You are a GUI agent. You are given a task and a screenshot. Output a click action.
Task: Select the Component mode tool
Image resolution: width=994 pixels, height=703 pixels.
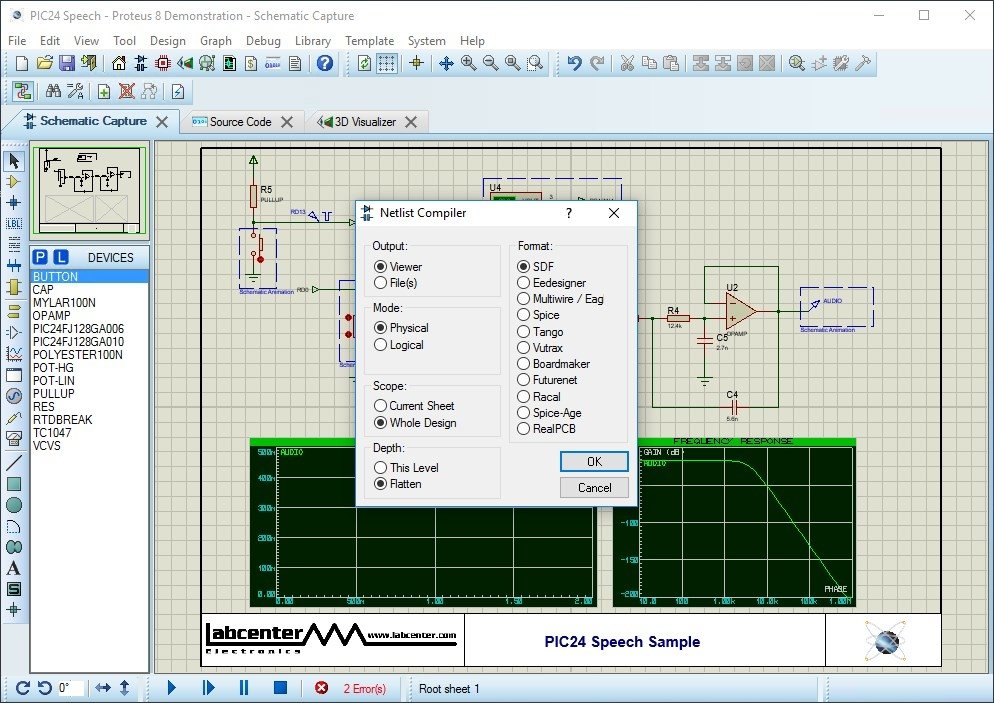14,182
